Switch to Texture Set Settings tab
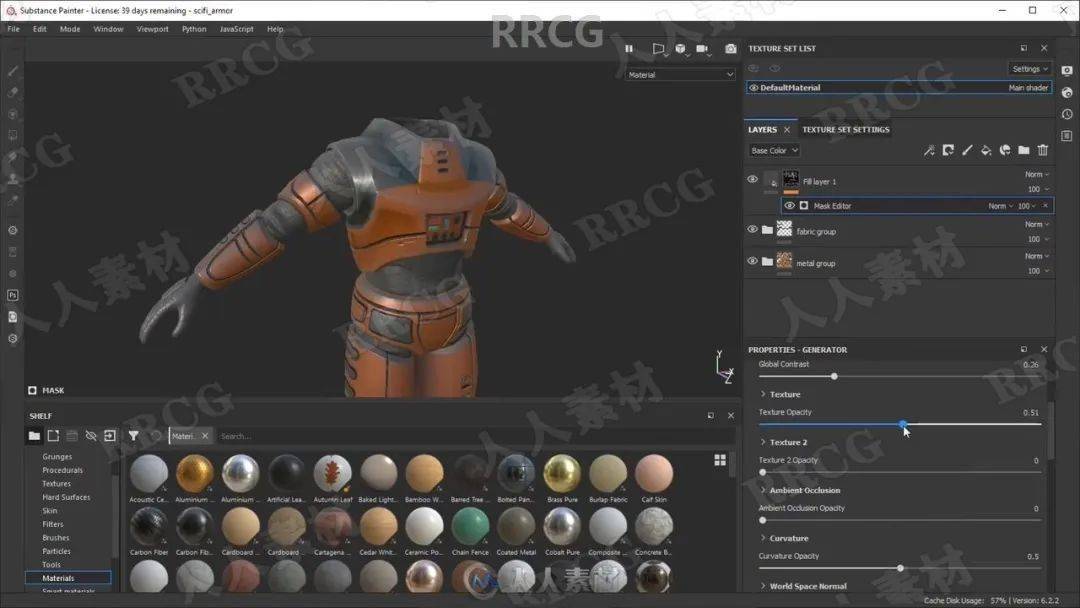 click(x=845, y=130)
